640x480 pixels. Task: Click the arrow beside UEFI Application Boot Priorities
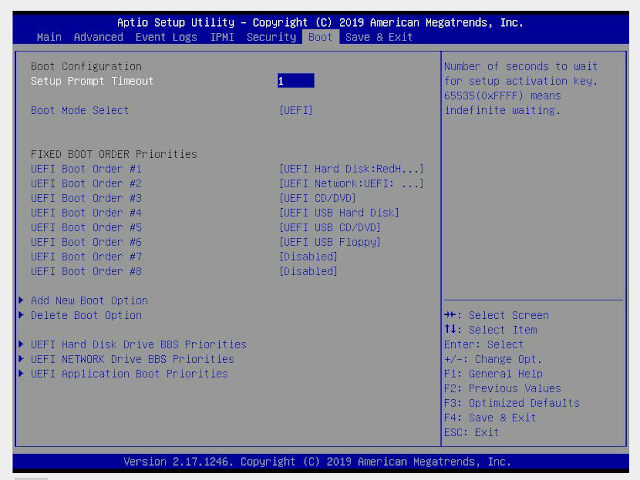pos(21,373)
